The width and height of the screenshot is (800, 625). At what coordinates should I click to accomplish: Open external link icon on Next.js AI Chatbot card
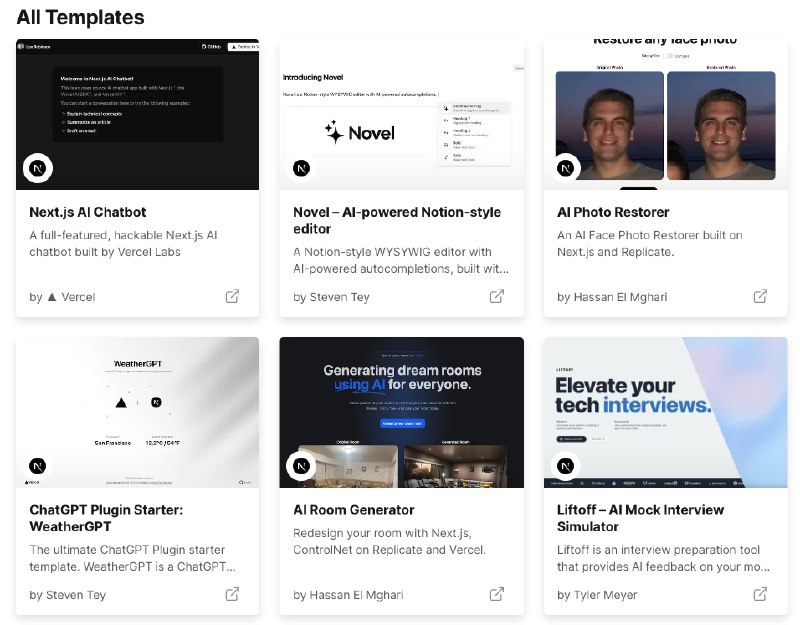(x=232, y=296)
